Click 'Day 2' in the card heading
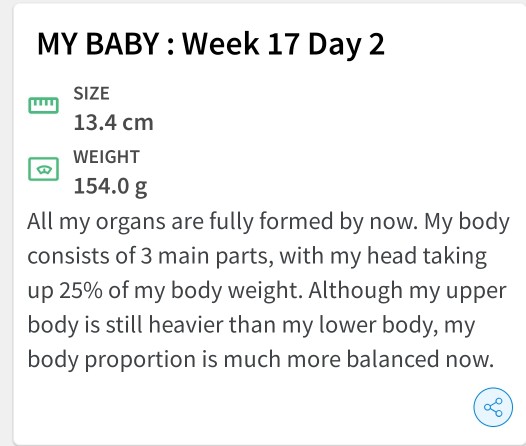This screenshot has width=526, height=446. pos(346,45)
